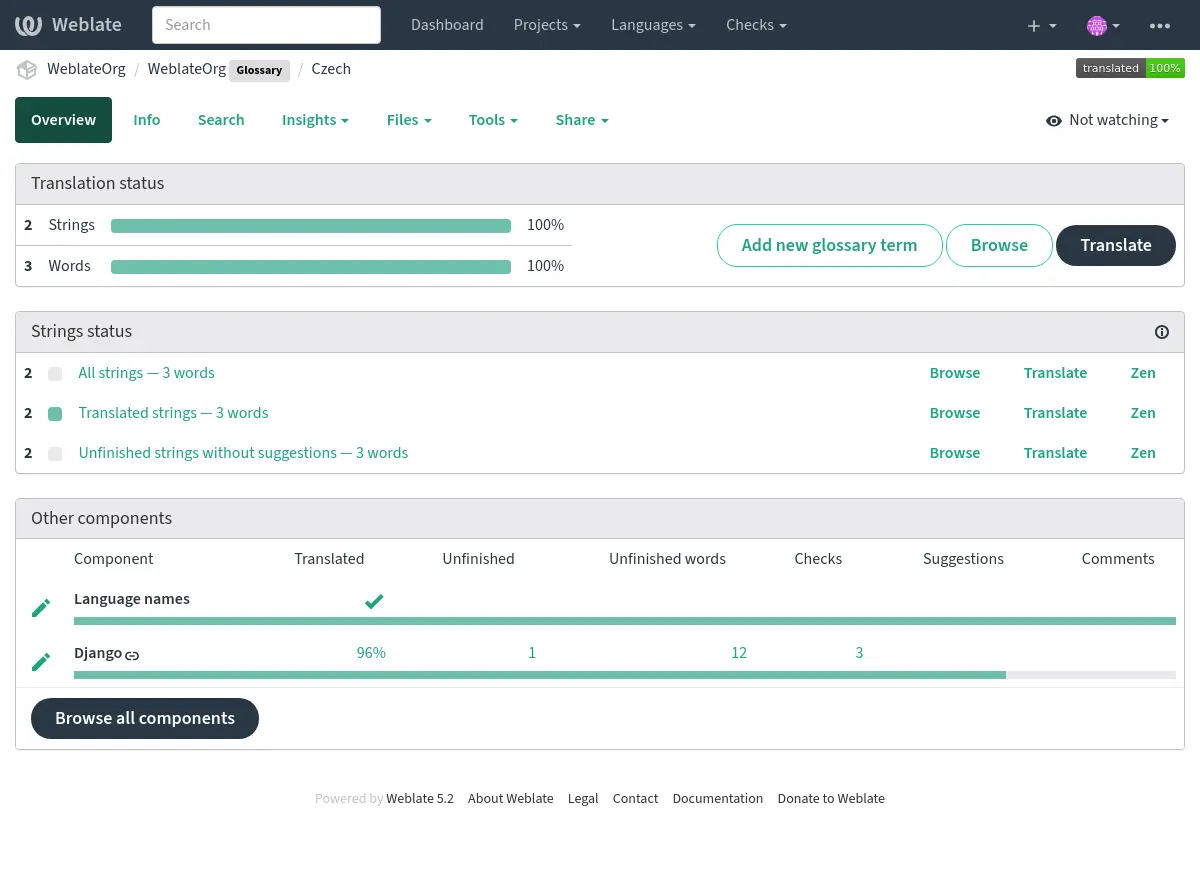The width and height of the screenshot is (1200, 875).
Task: Open Donate to Weblate footer link
Action: 831,799
